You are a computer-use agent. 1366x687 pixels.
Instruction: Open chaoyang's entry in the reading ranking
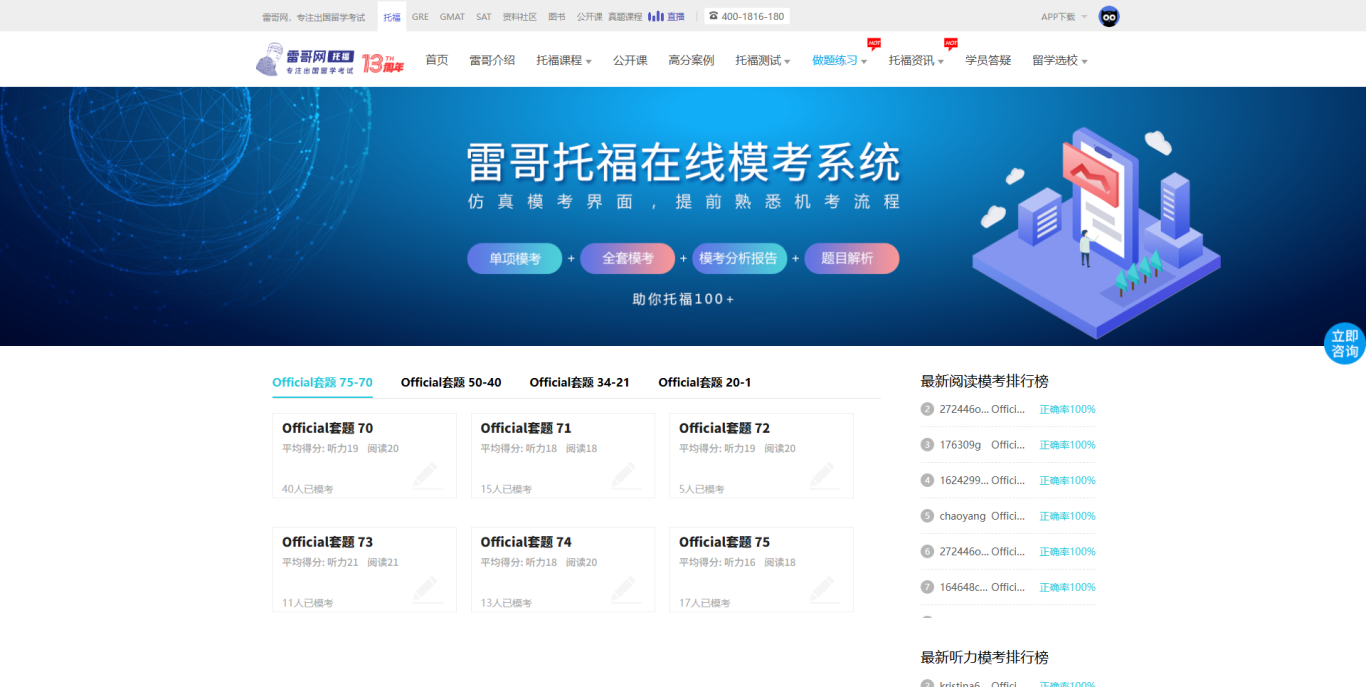click(962, 516)
